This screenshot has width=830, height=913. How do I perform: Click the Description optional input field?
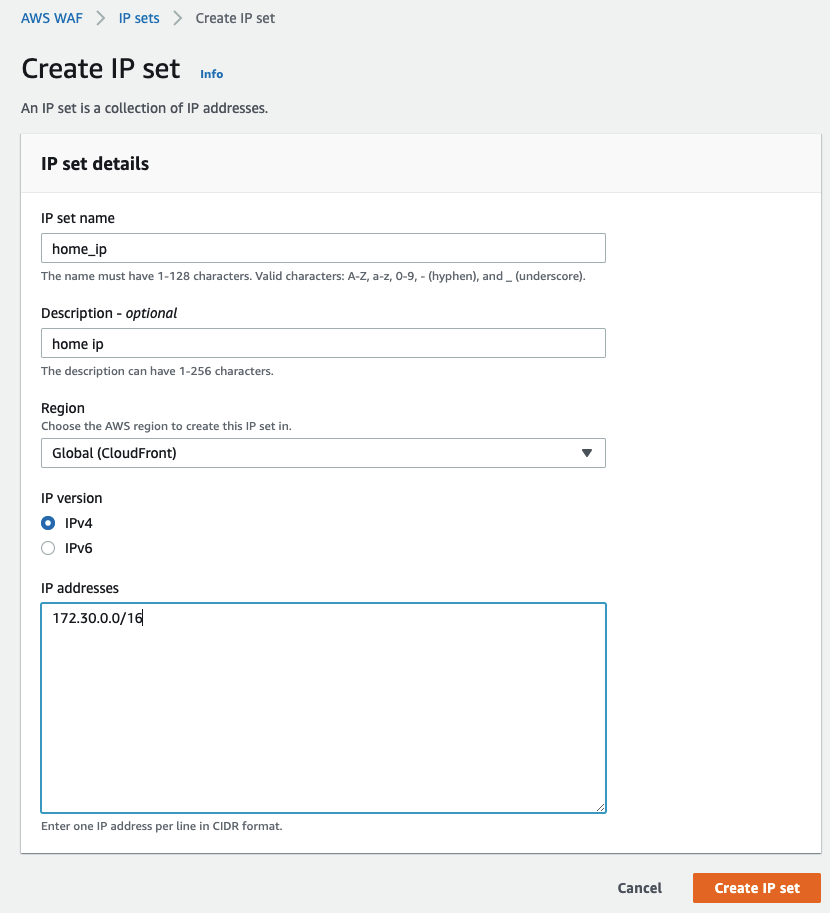click(323, 344)
